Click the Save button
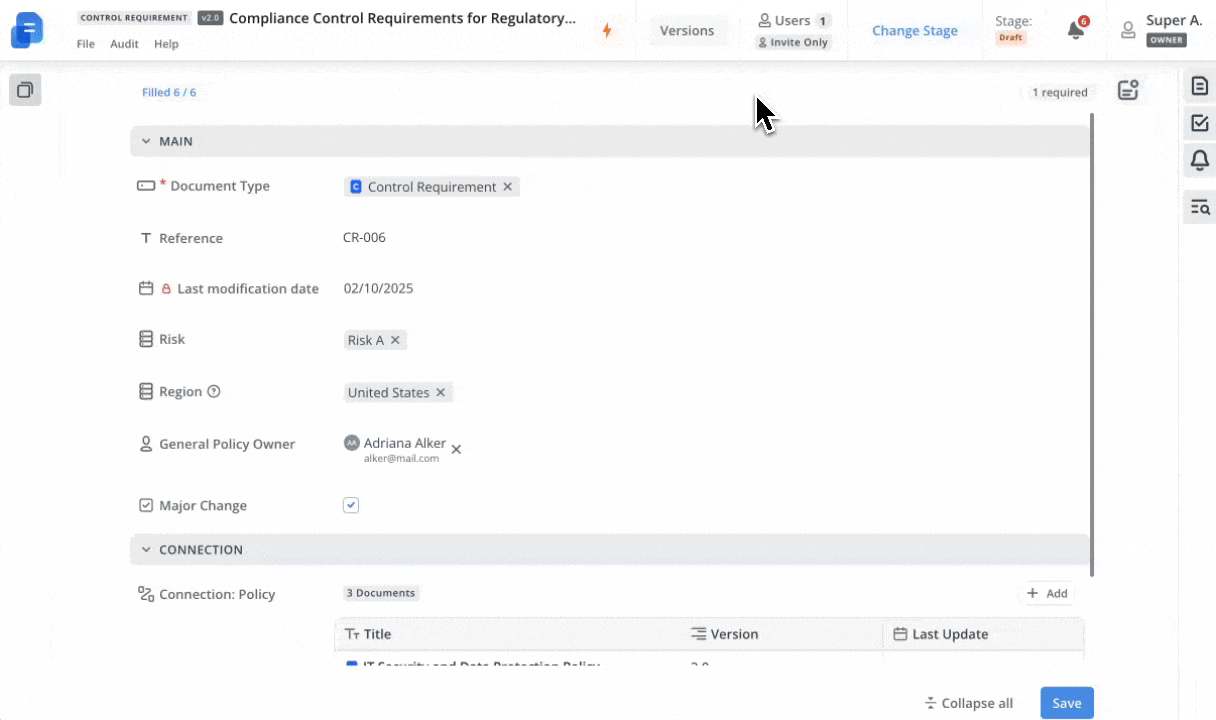 1066,703
